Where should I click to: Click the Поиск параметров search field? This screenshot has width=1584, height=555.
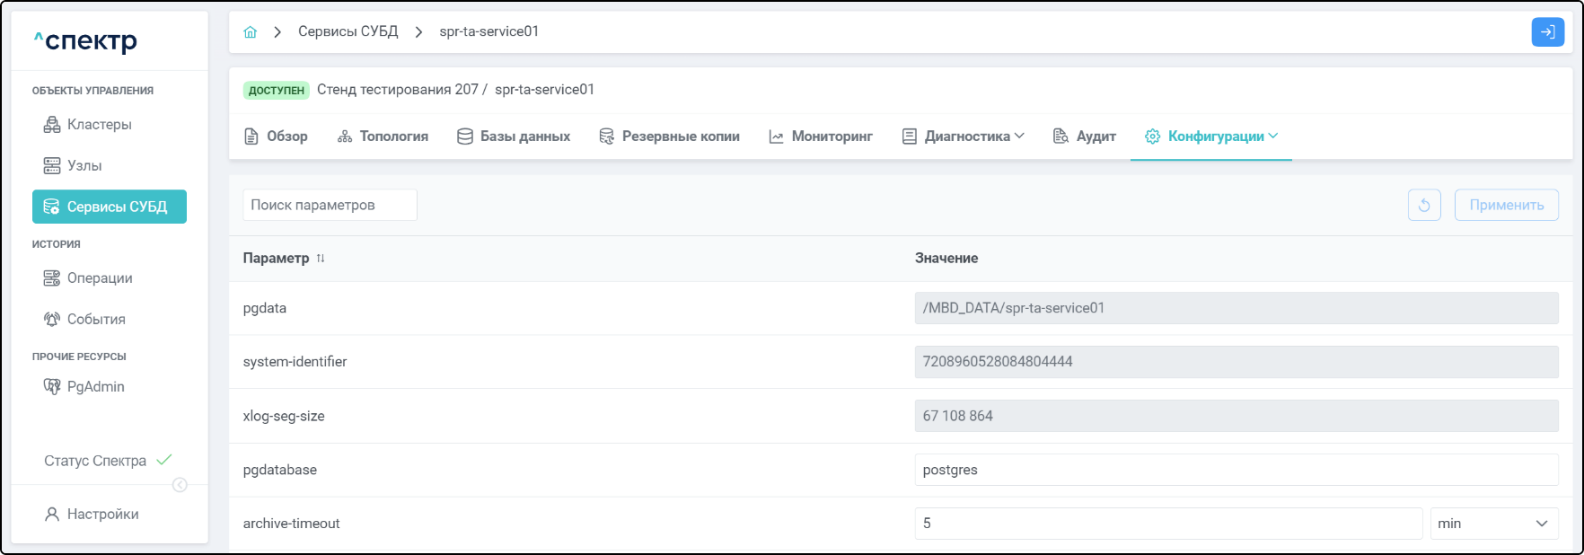point(329,205)
